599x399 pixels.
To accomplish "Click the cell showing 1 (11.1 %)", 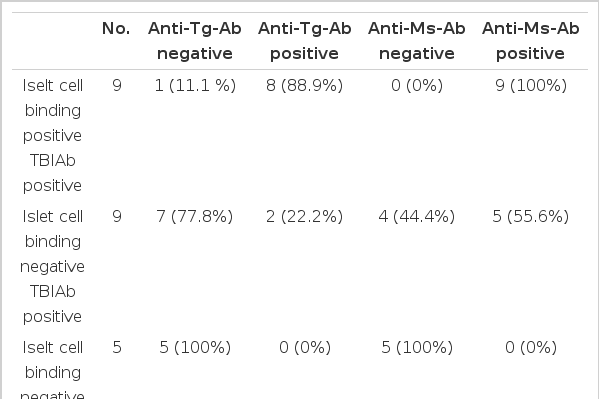I will tap(195, 86).
